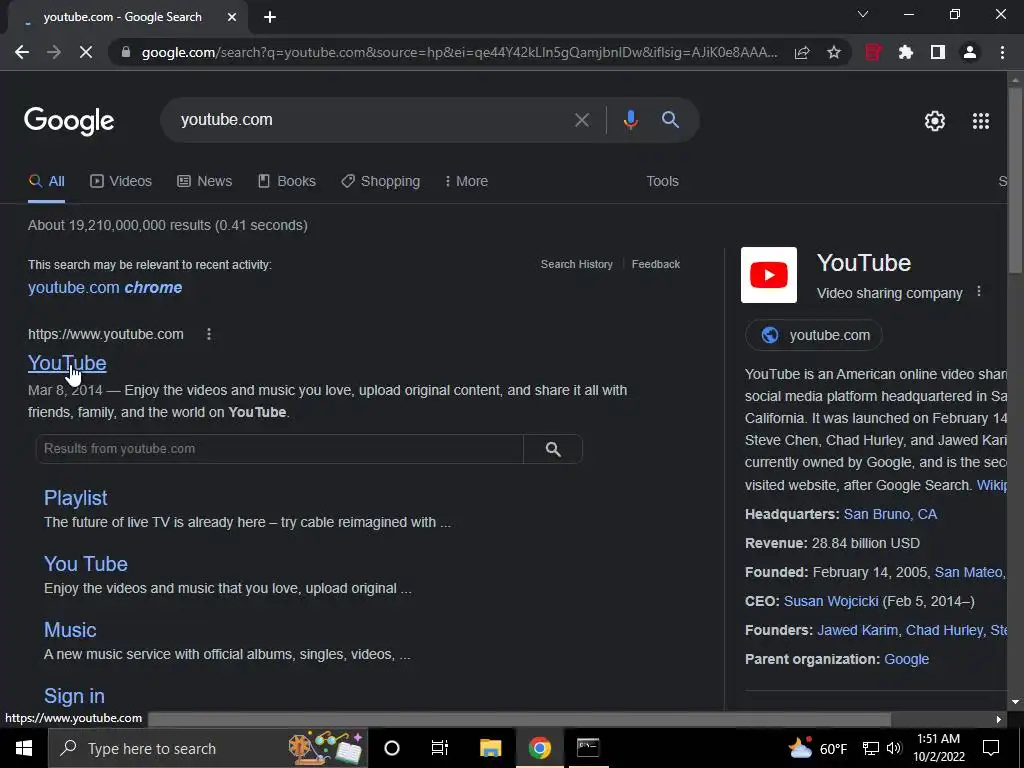Open the tab search chevron in title bar
Viewport: 1024px width, 768px height.
click(863, 14)
